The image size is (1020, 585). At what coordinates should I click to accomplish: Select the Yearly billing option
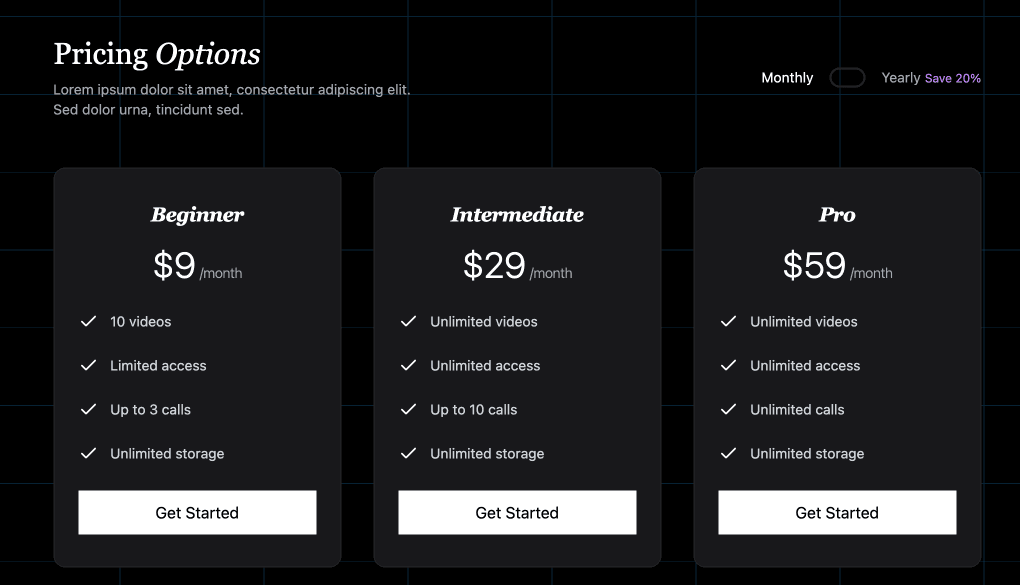(x=899, y=77)
